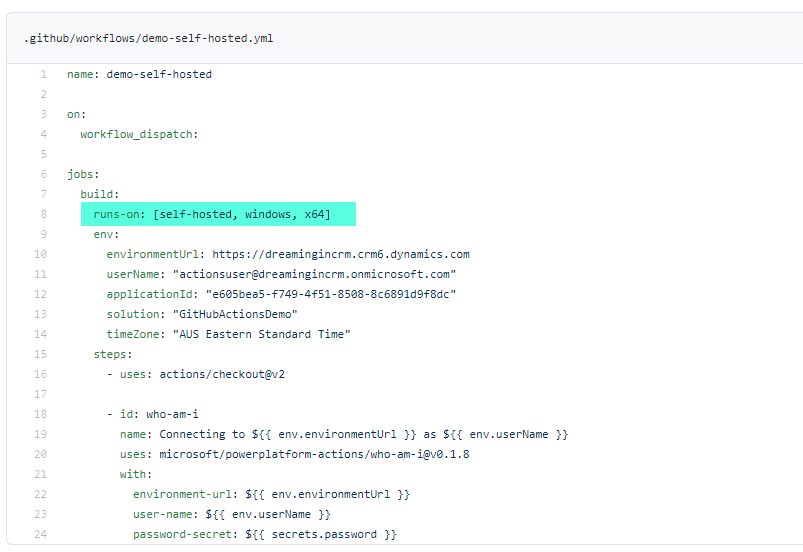Click the id: who-am-i line
This screenshot has width=803, height=552.
[x=146, y=414]
